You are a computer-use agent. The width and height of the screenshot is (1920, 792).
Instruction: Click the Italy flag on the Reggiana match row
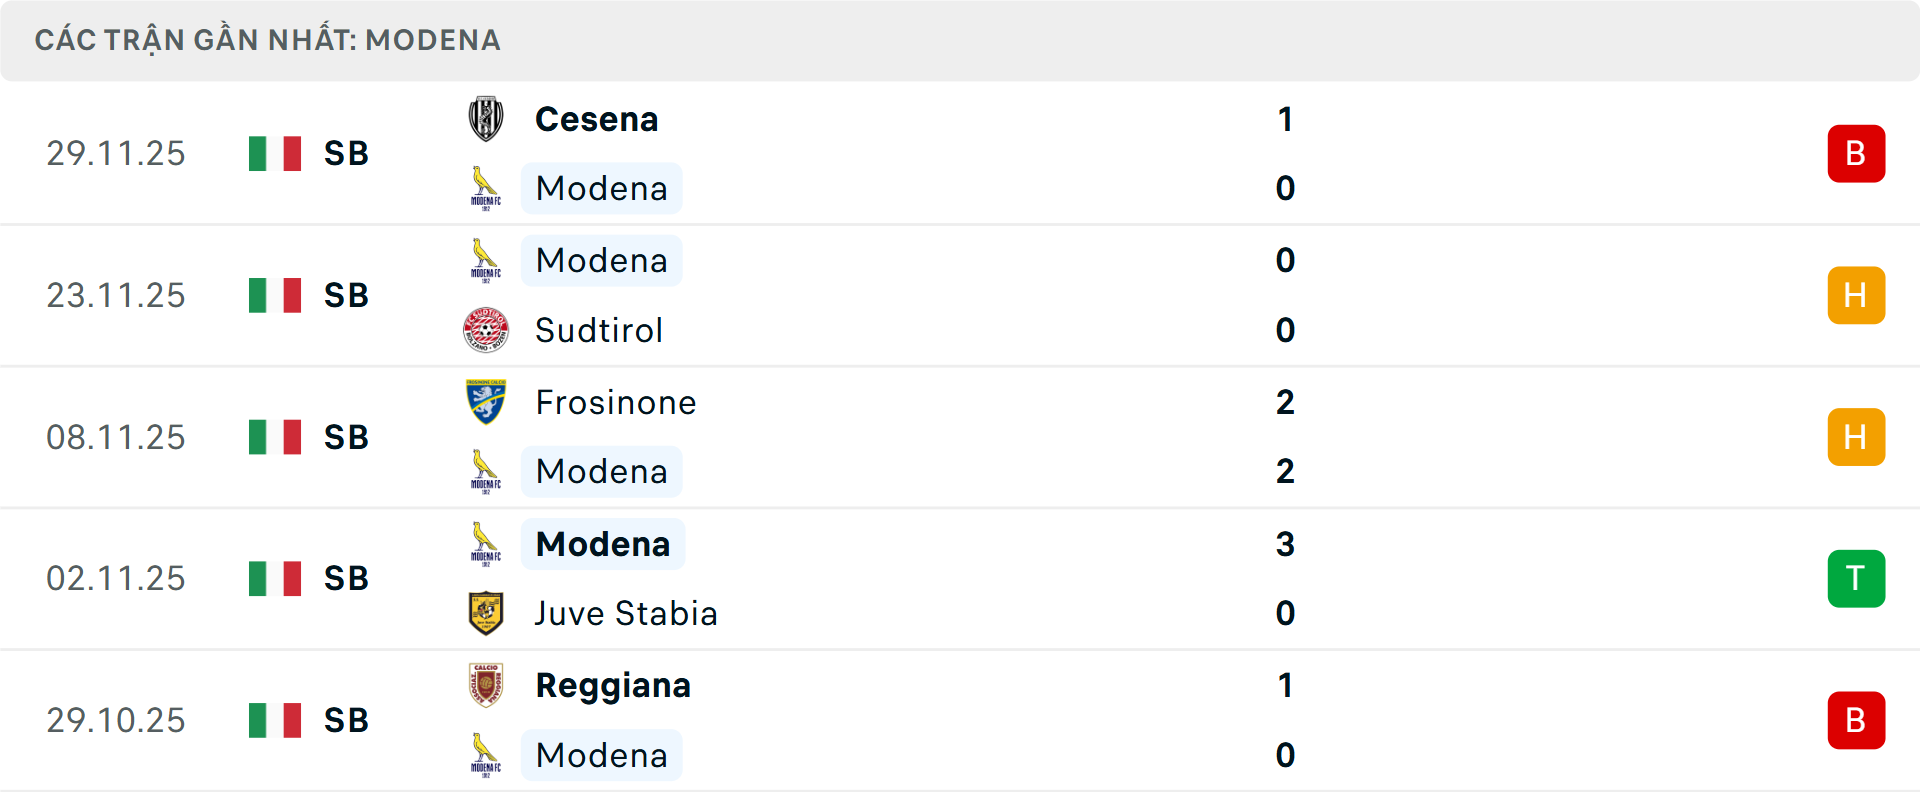click(274, 720)
